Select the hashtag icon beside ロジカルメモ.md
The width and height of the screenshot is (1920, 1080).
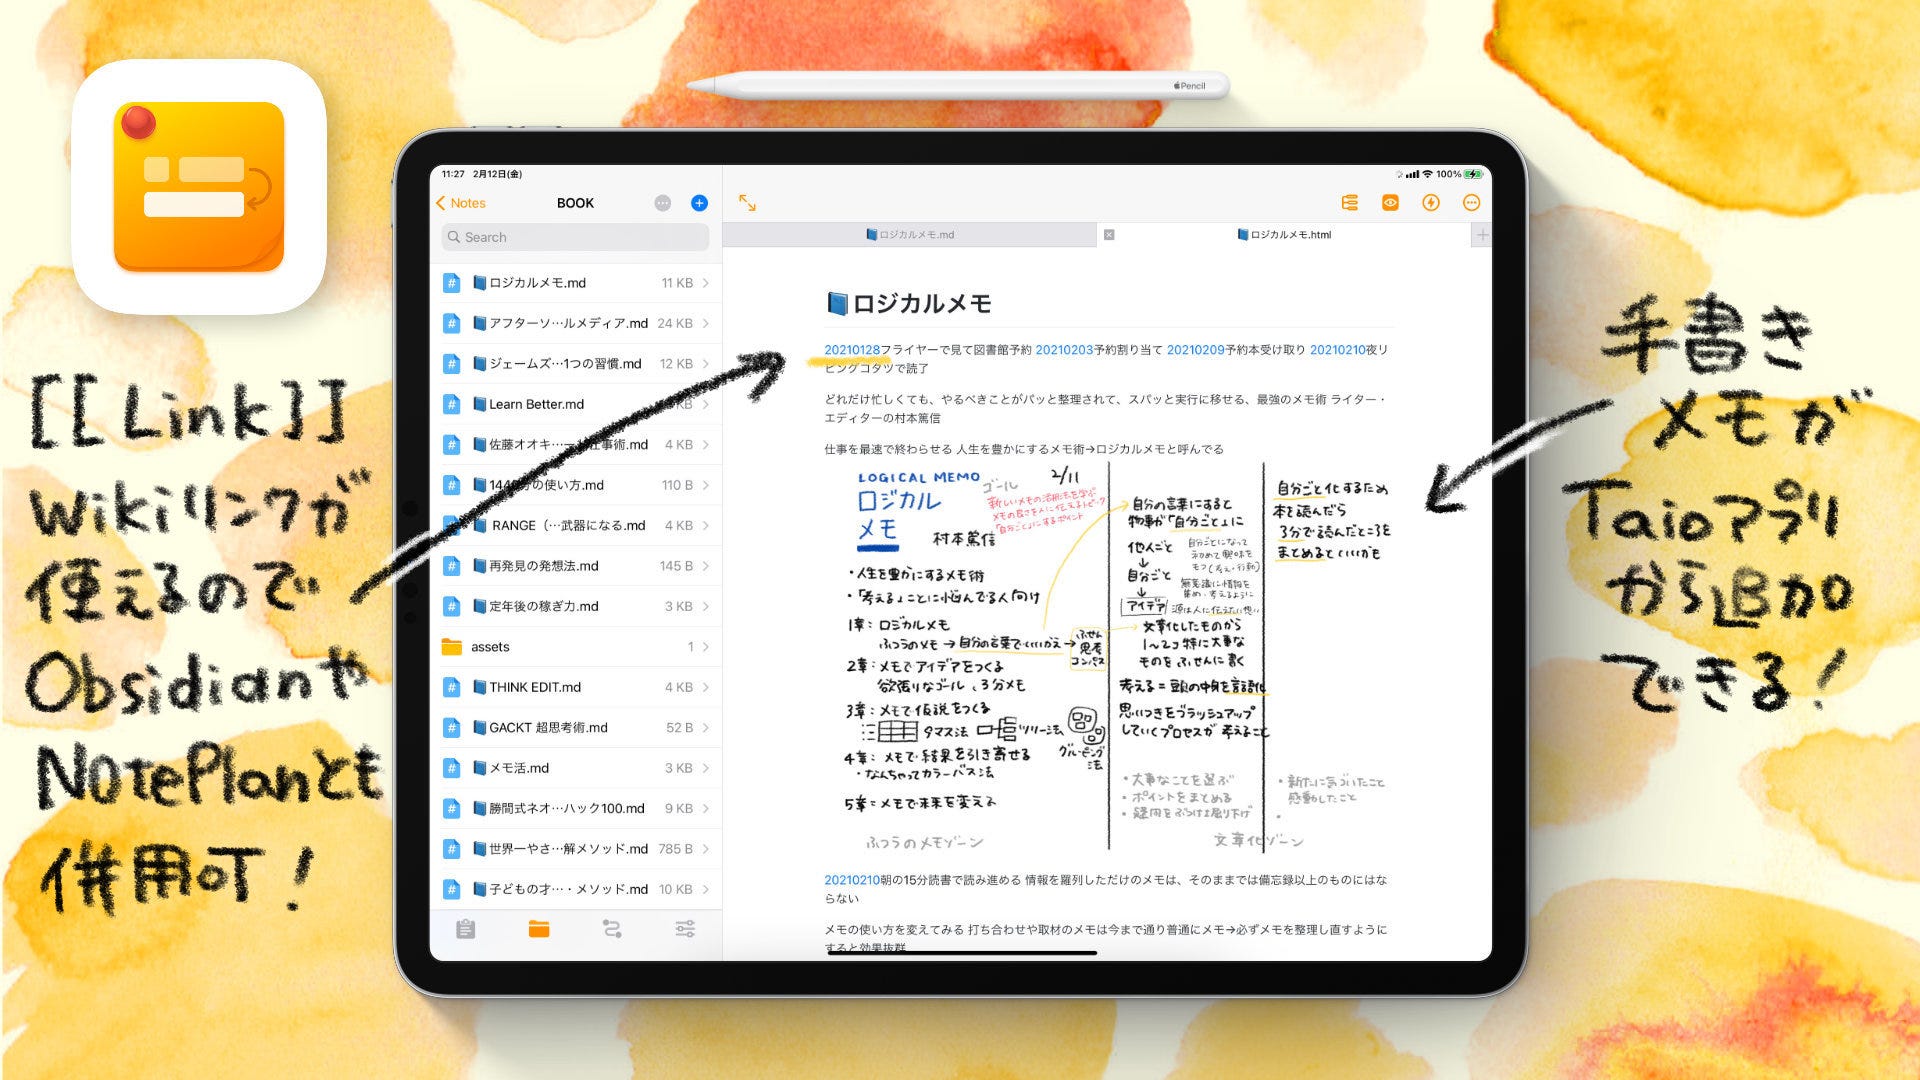[452, 282]
